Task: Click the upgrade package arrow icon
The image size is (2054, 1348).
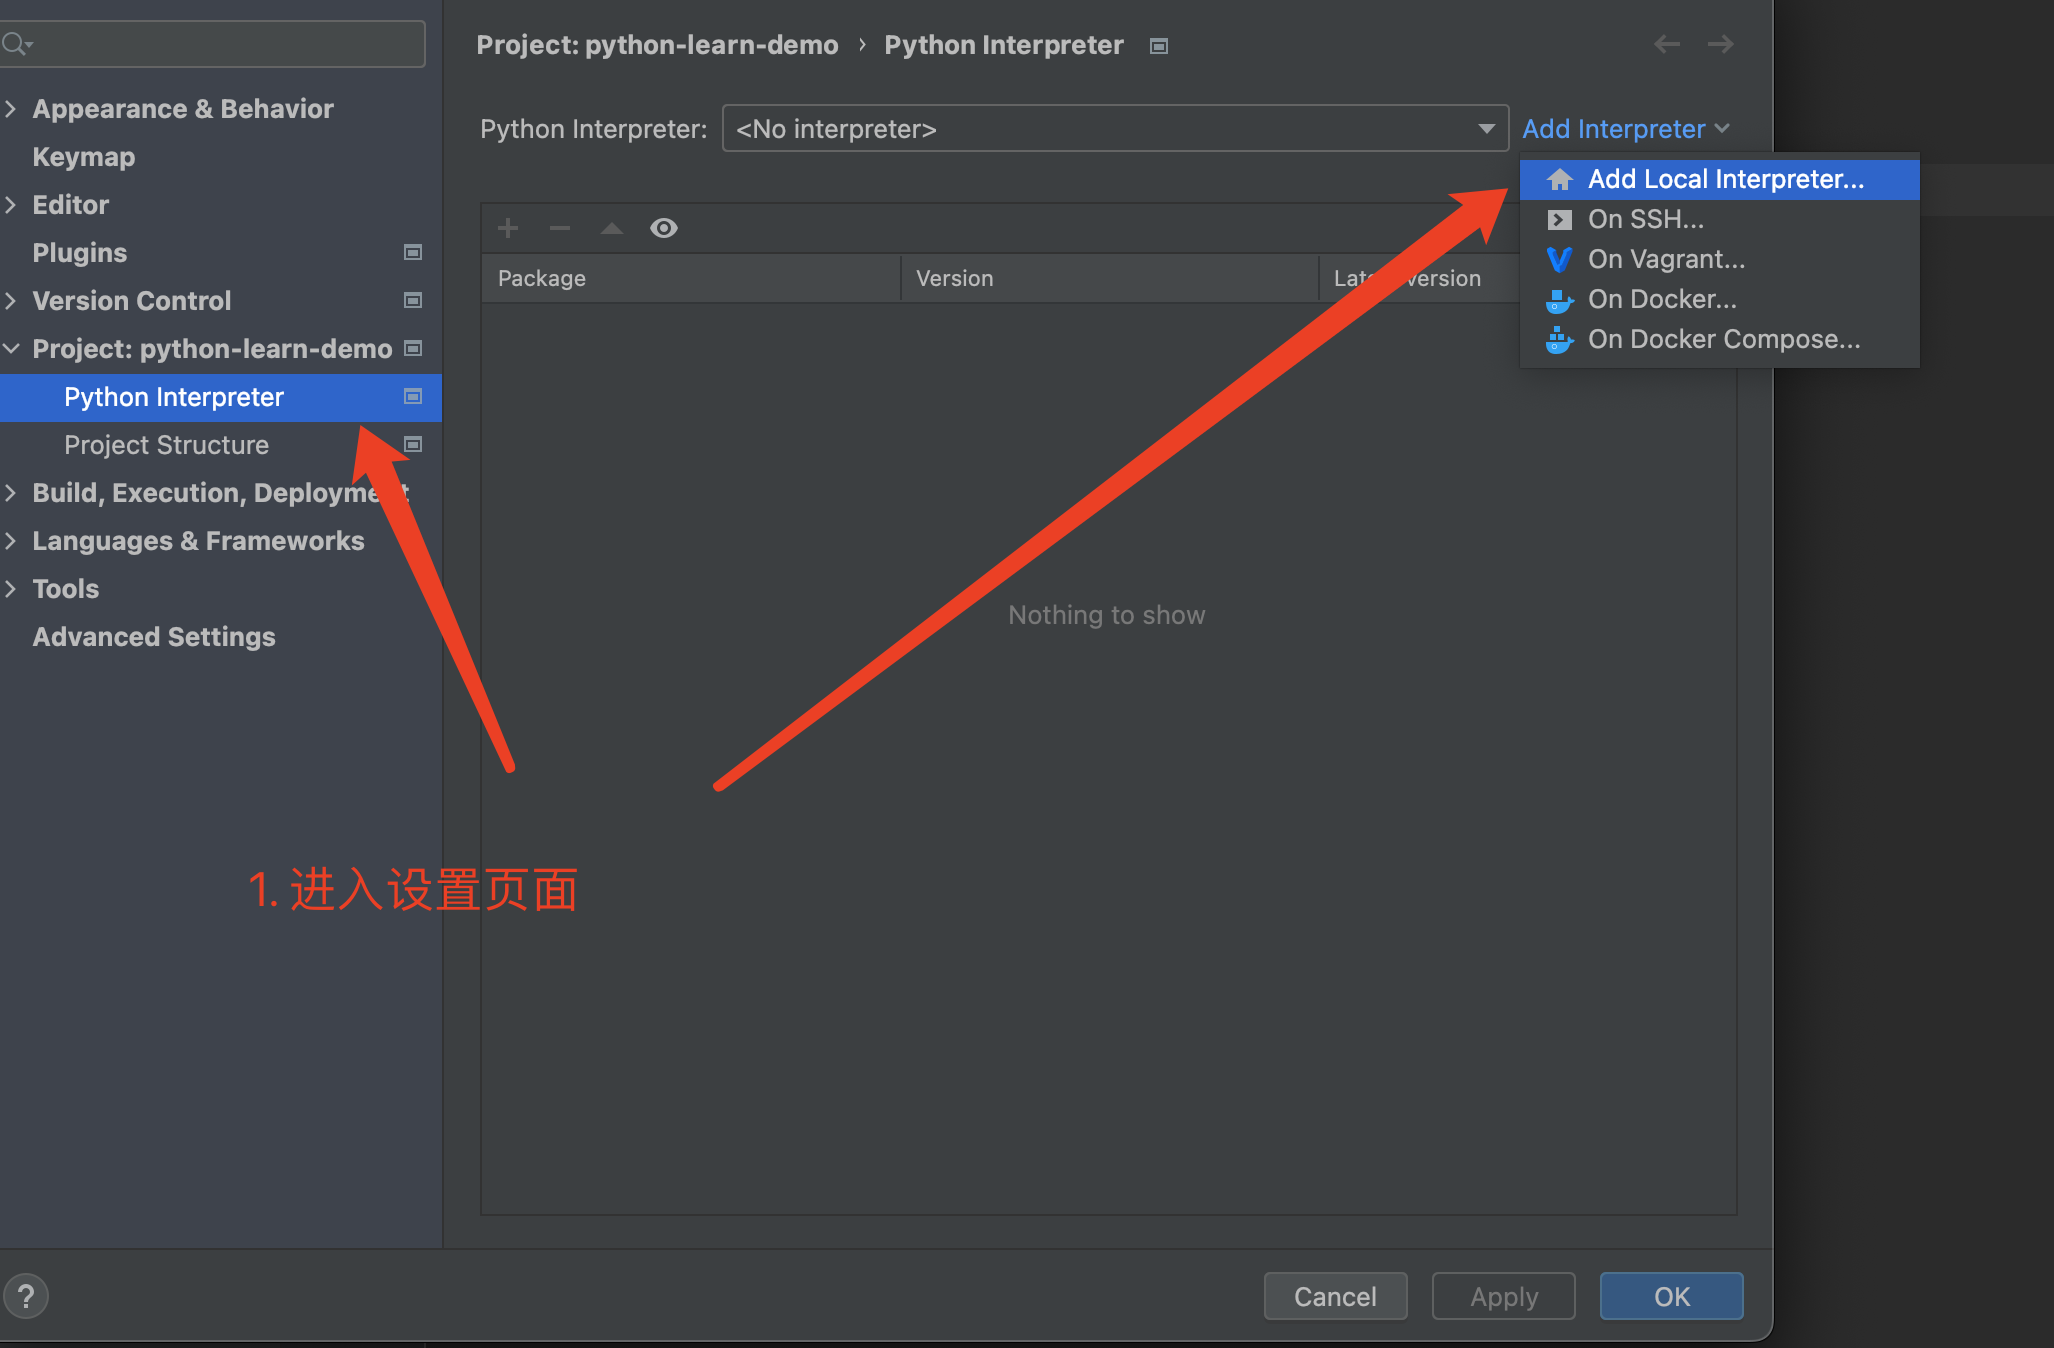Action: click(x=612, y=228)
